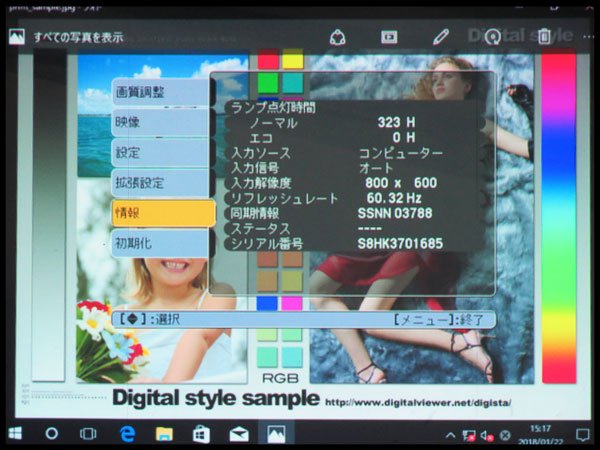The width and height of the screenshot is (600, 450).
Task: Click the 入力解像度 label
Action: (261, 183)
